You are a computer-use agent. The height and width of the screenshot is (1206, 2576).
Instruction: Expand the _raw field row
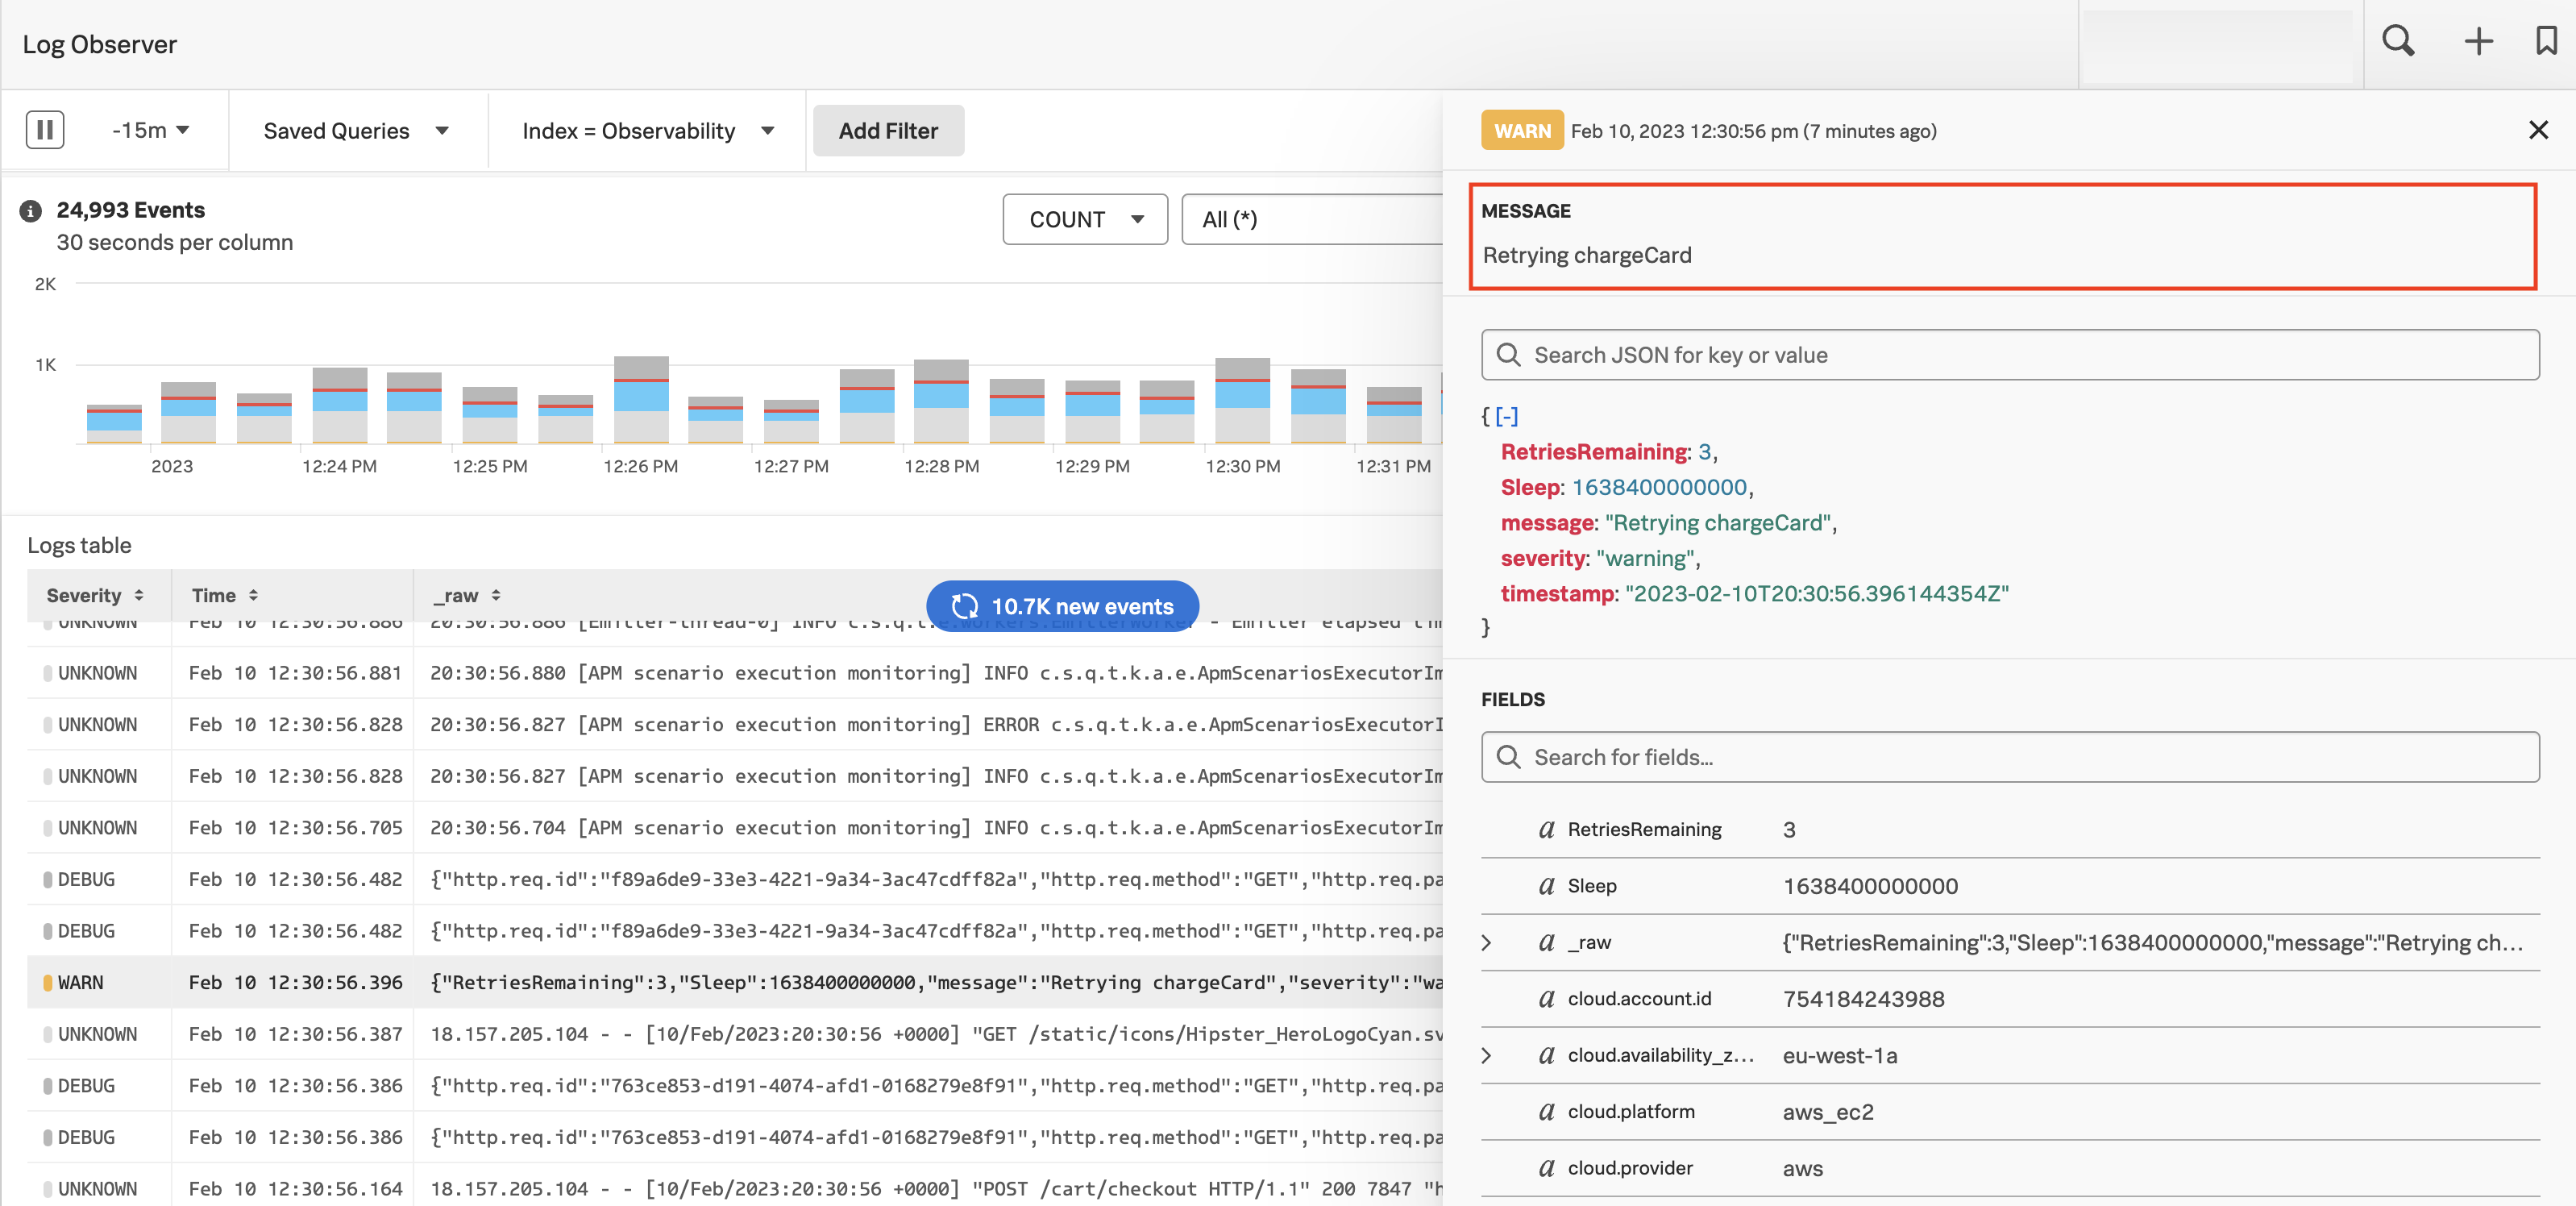tap(1487, 943)
